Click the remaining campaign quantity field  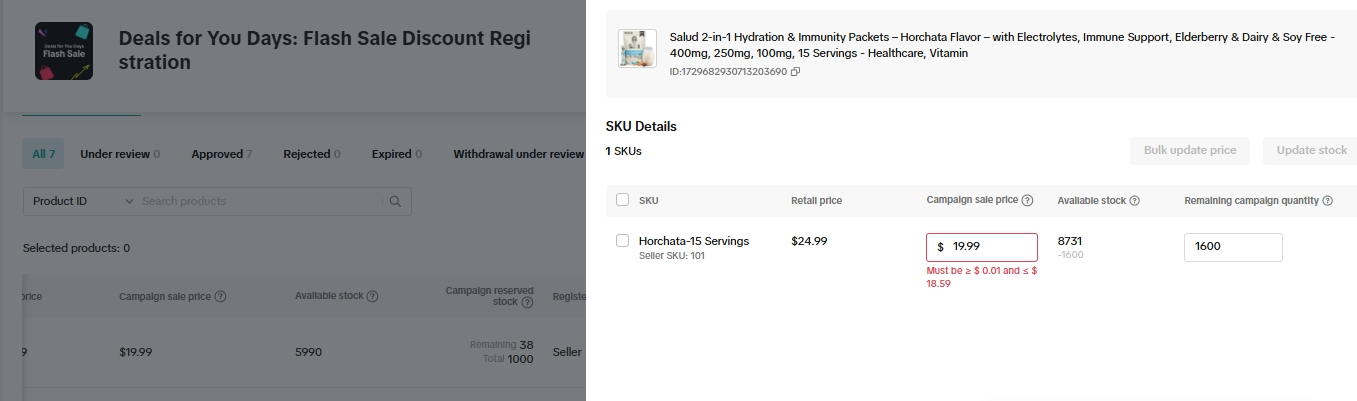pyautogui.click(x=1232, y=247)
